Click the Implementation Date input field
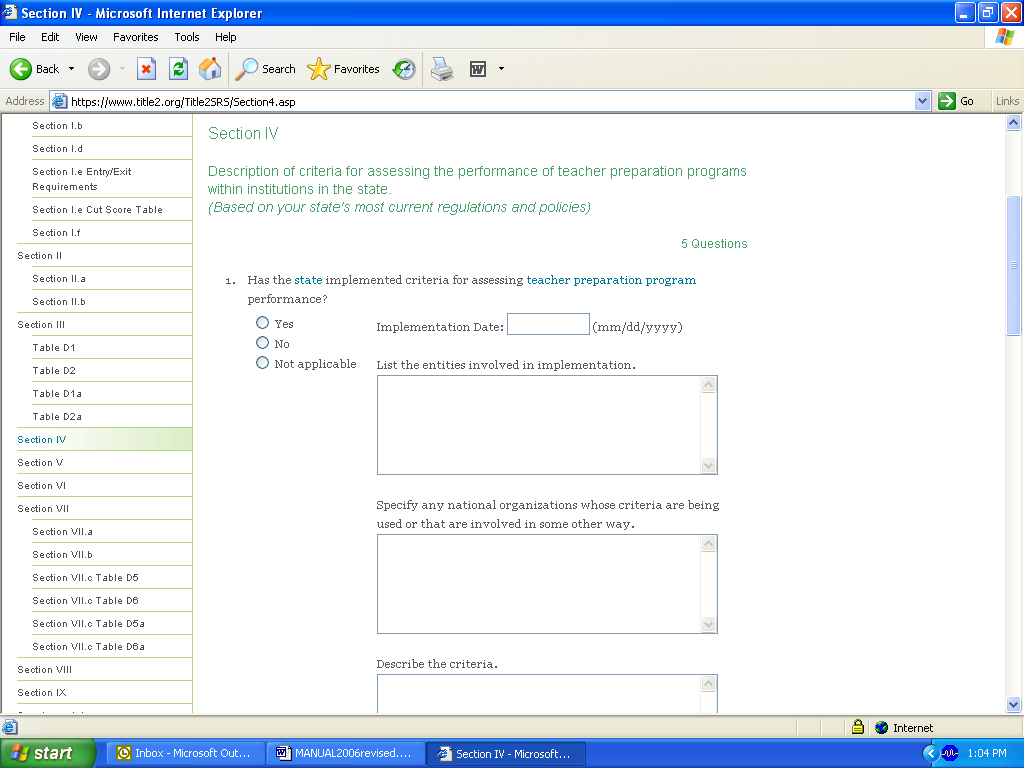The image size is (1024, 768). pos(548,325)
